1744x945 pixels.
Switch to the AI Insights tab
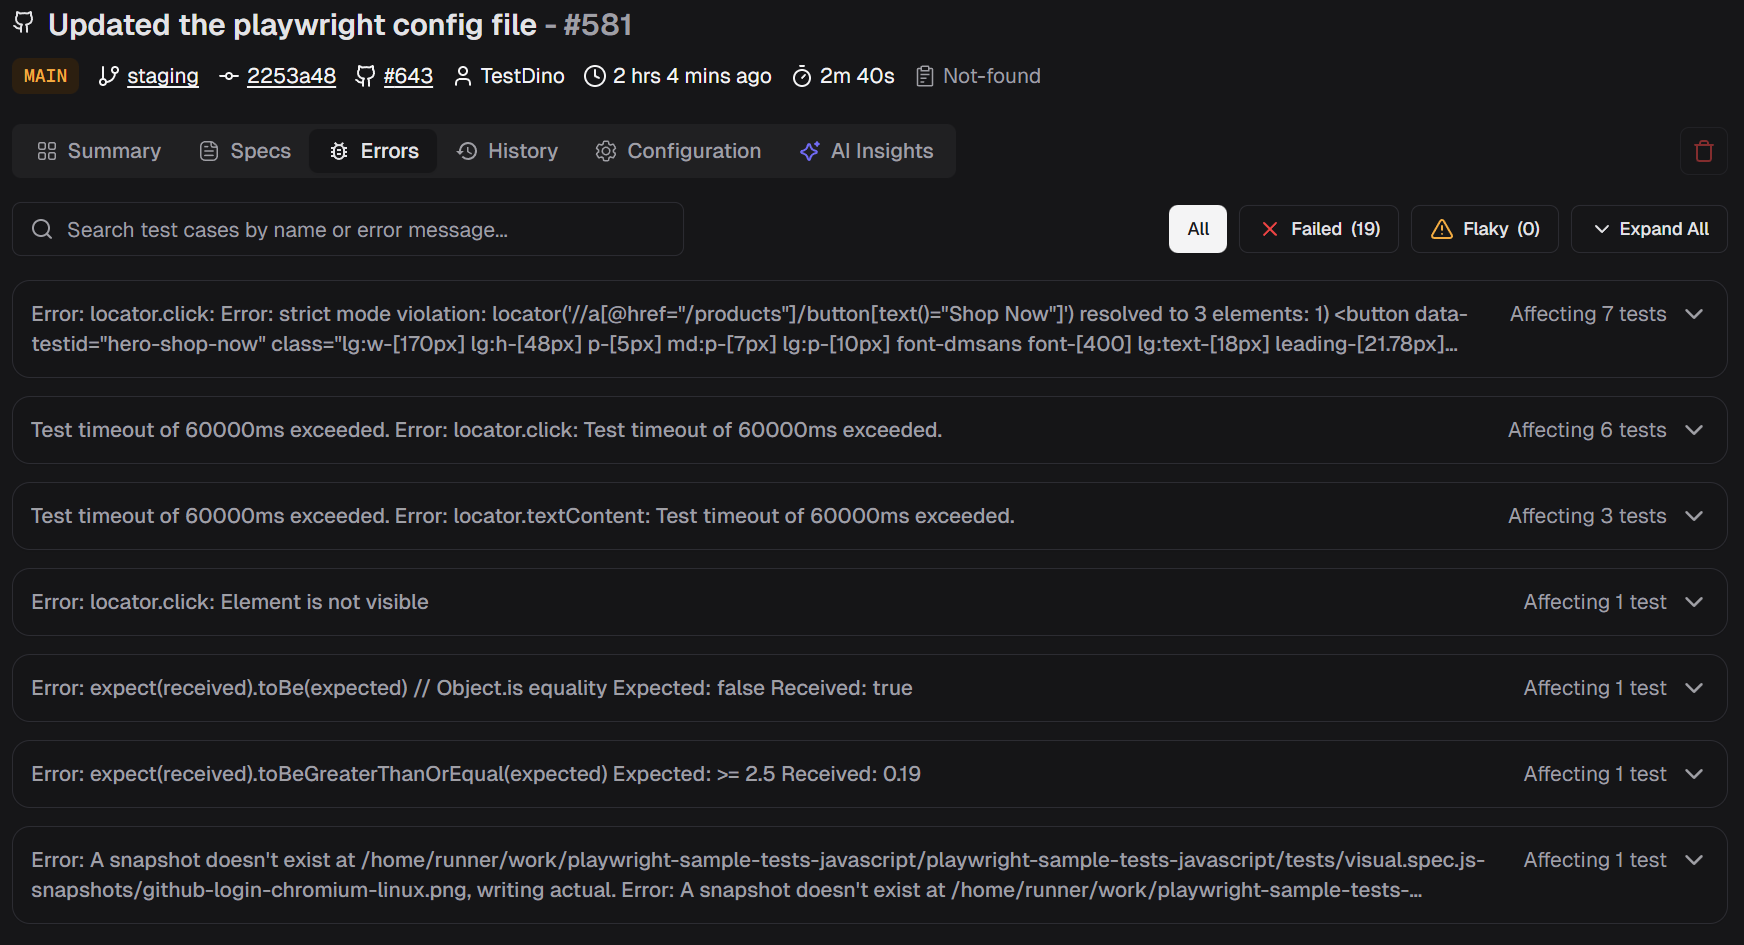(866, 151)
